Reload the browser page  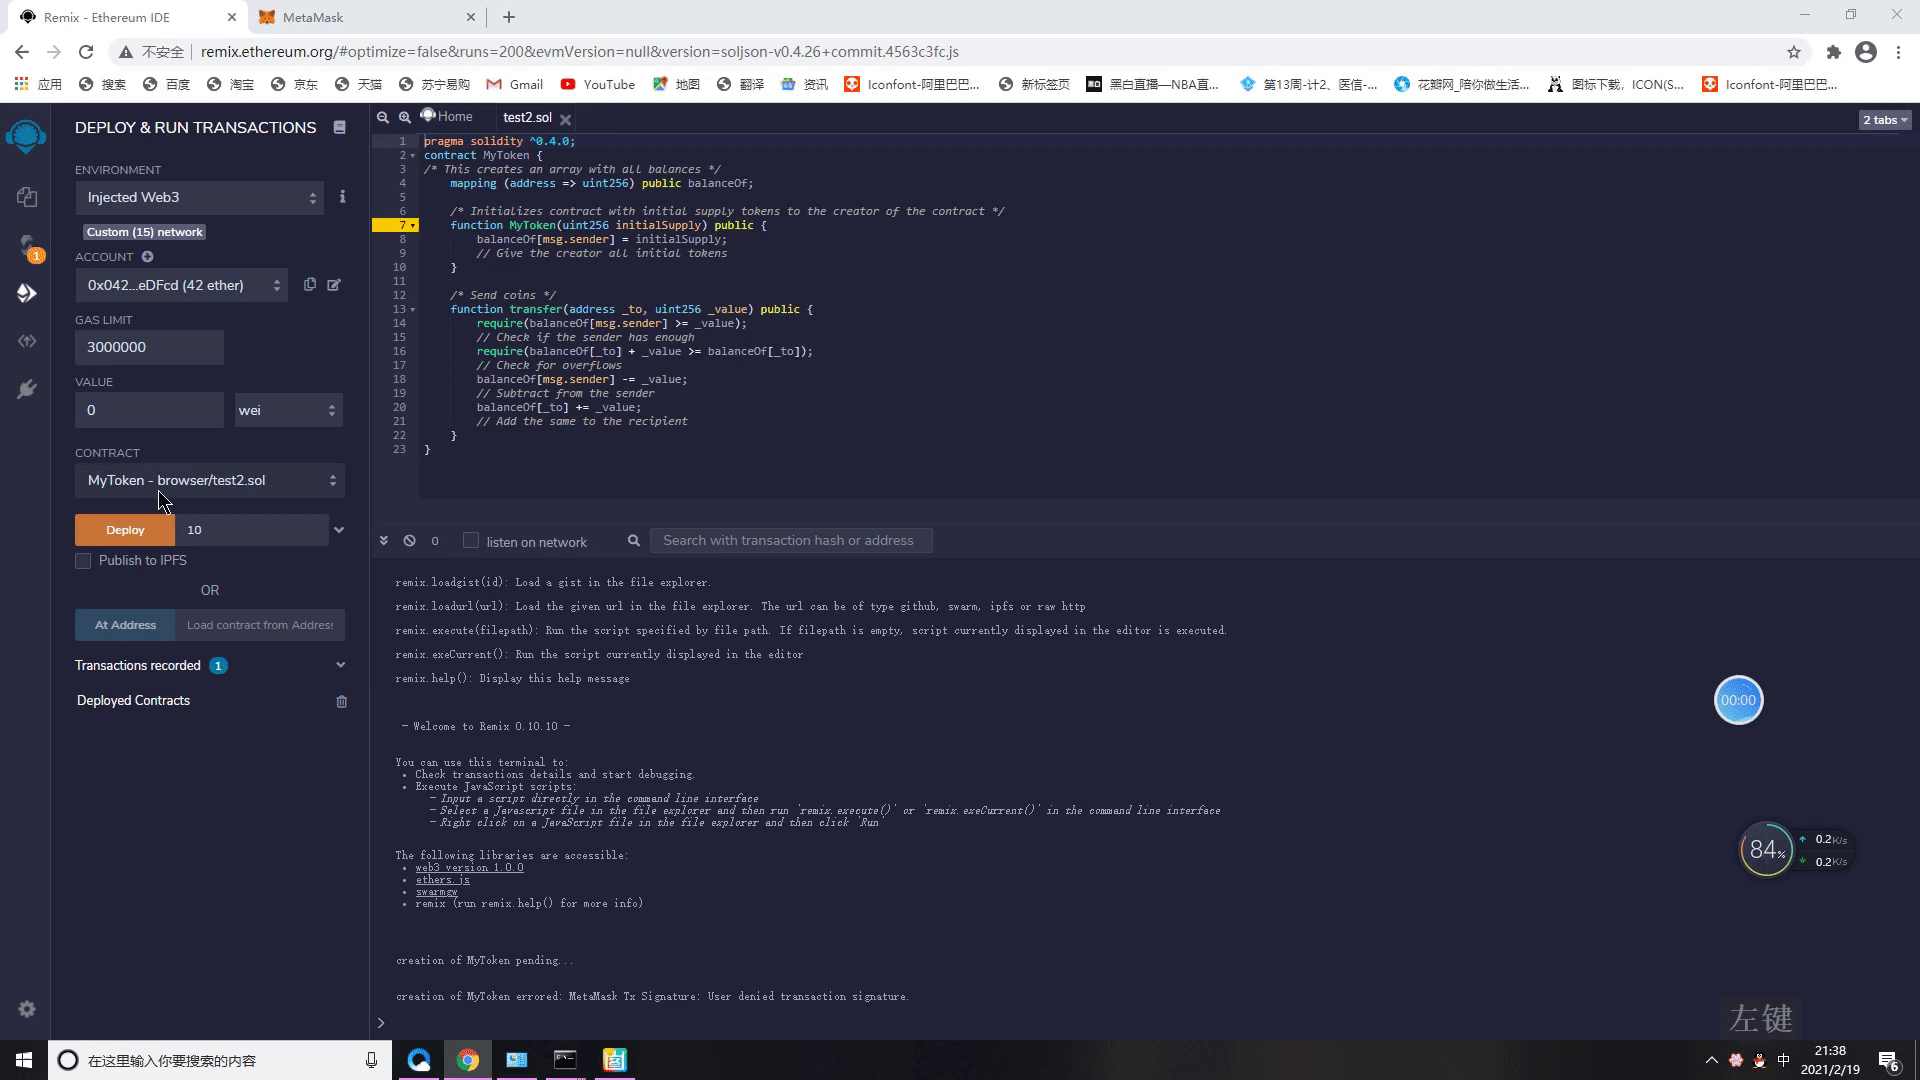(x=86, y=52)
